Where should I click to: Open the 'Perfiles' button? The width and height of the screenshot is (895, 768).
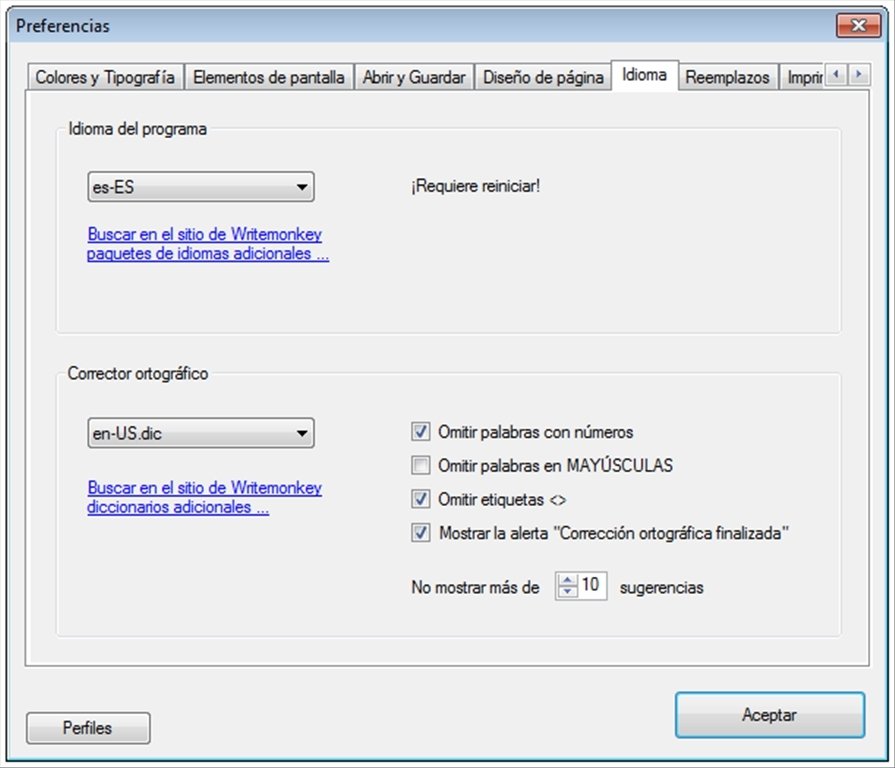[88, 727]
